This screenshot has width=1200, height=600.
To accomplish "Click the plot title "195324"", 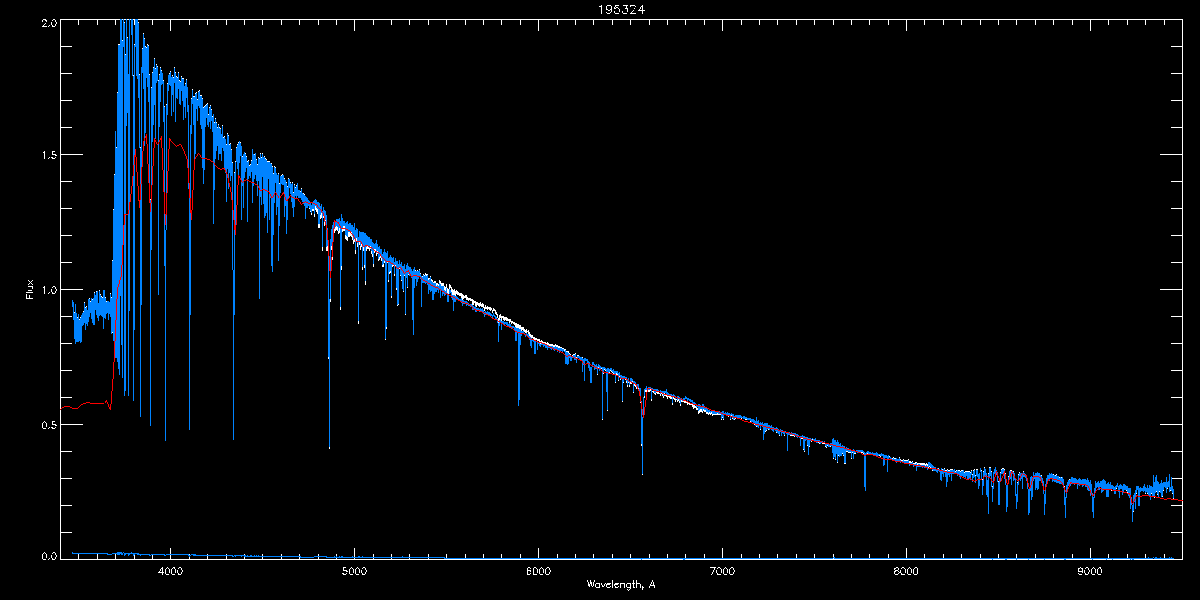I will pyautogui.click(x=620, y=9).
